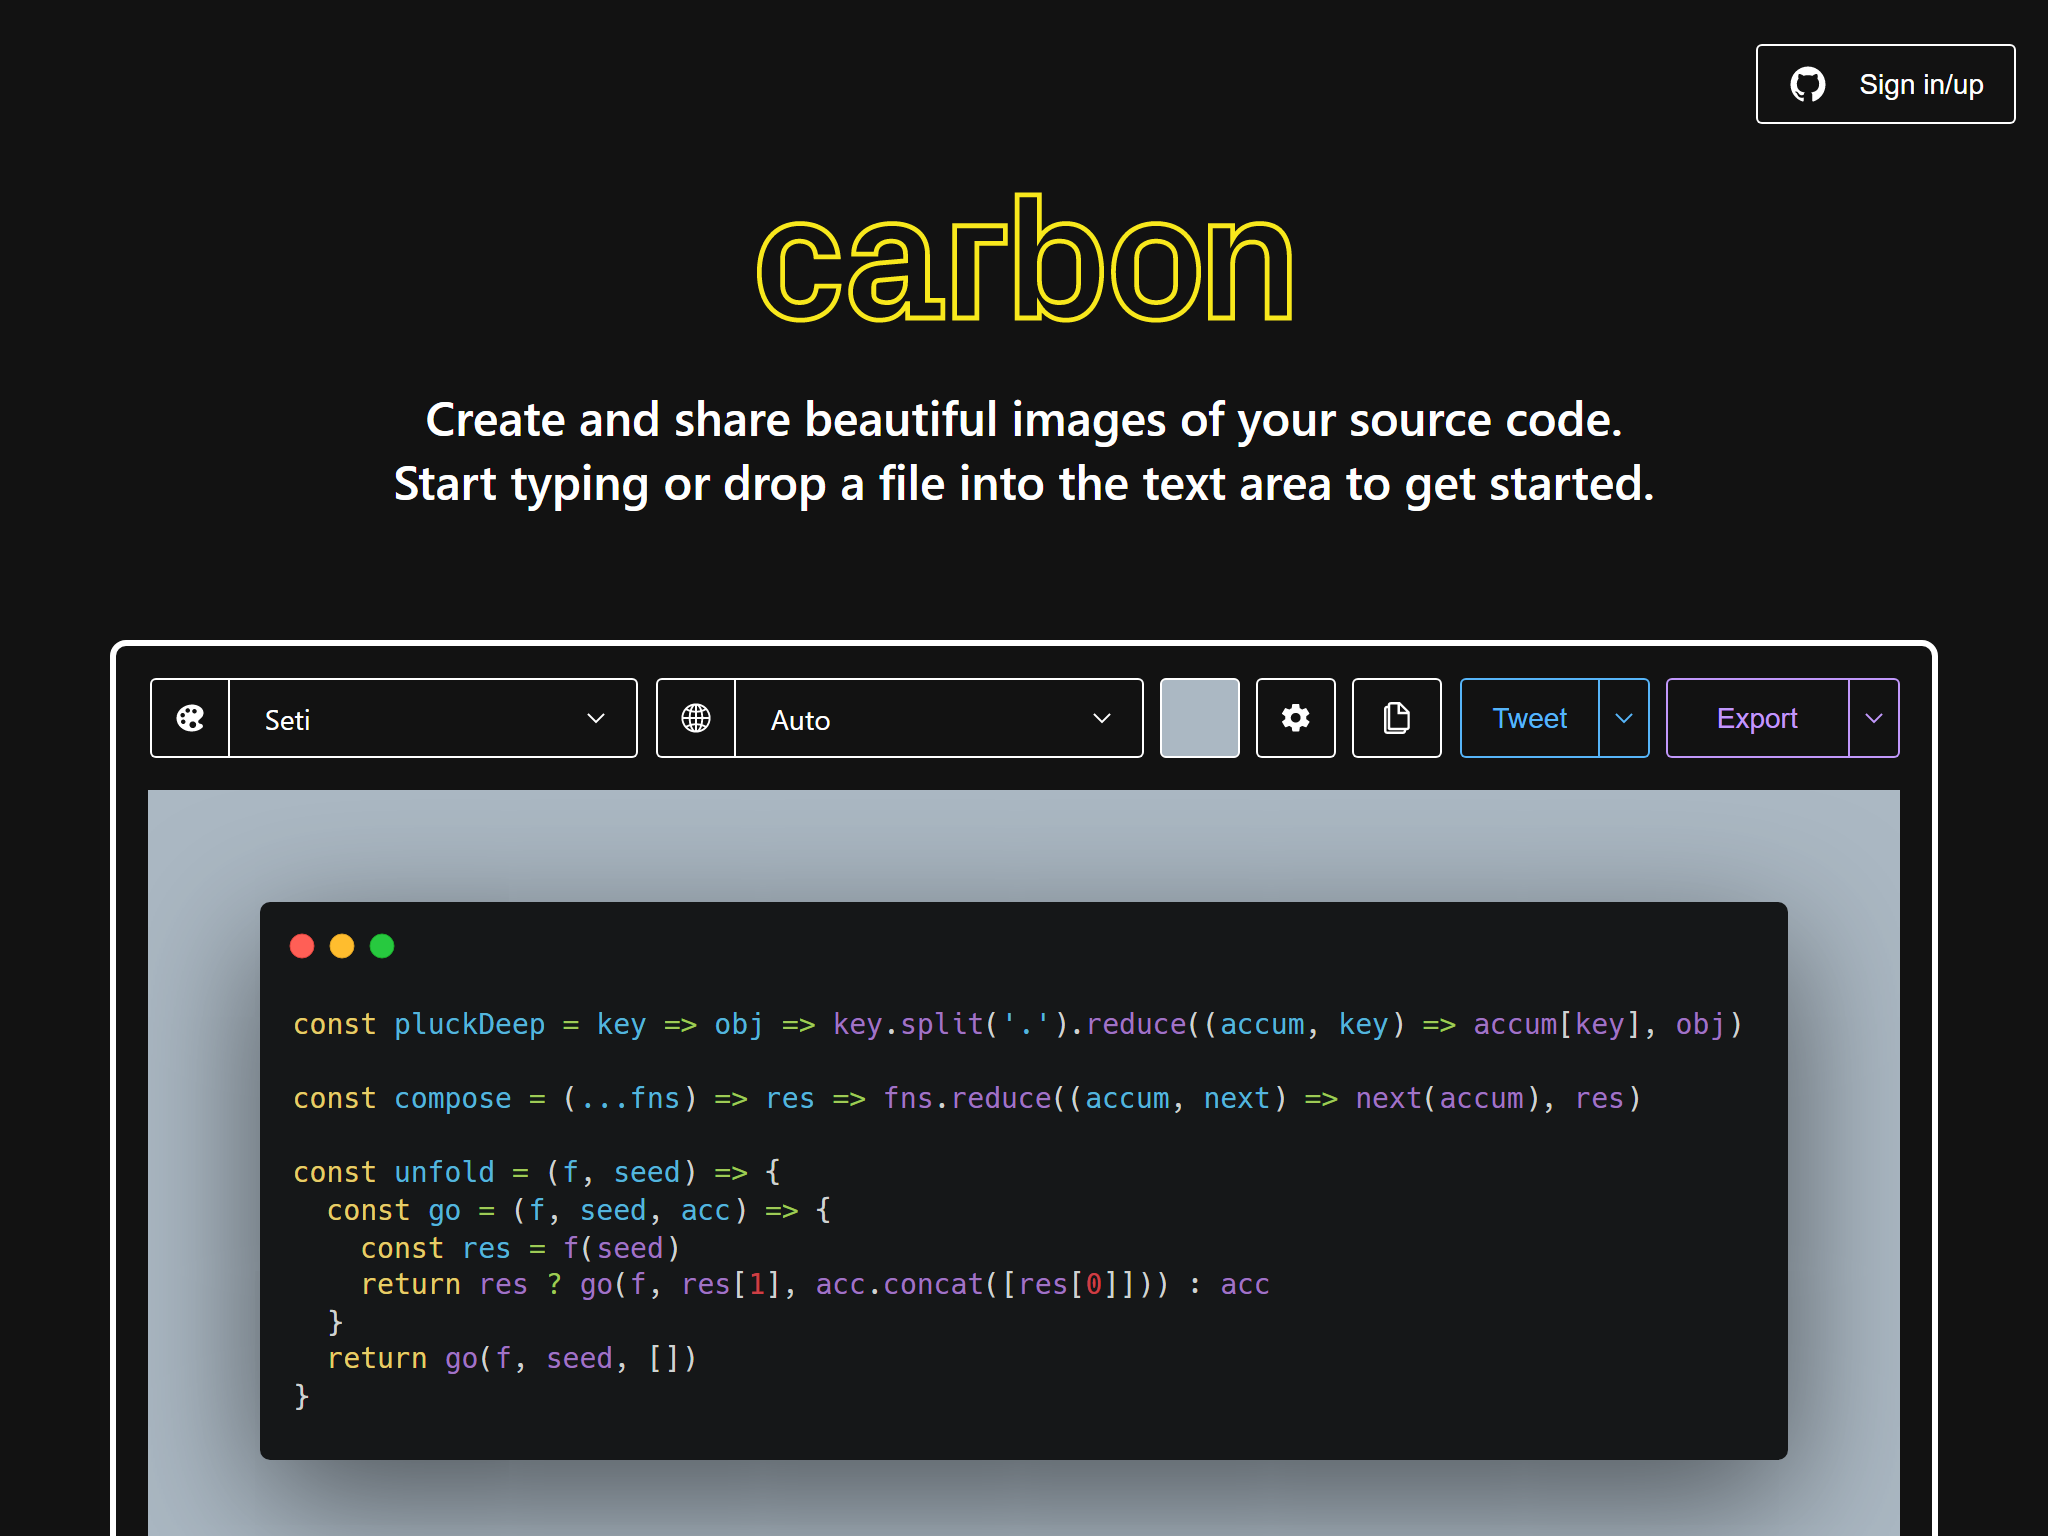Click the yellow window dot in the code frame
Image resolution: width=2048 pixels, height=1536 pixels.
coord(342,945)
